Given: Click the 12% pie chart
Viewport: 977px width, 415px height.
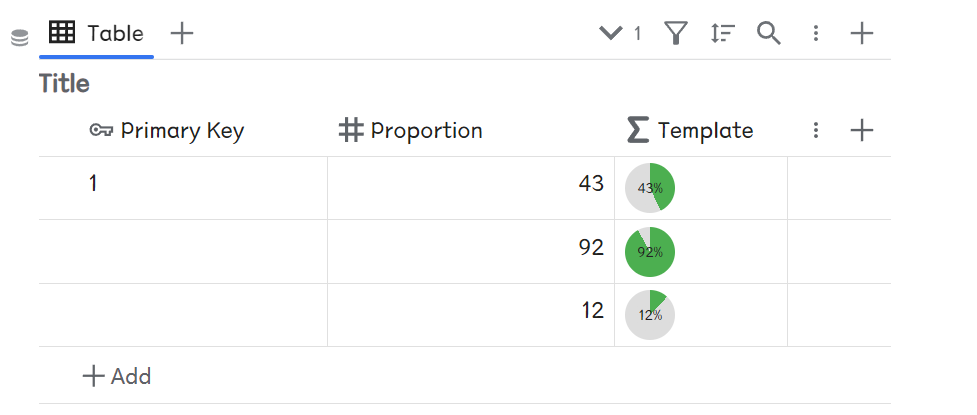Looking at the screenshot, I should tap(650, 315).
